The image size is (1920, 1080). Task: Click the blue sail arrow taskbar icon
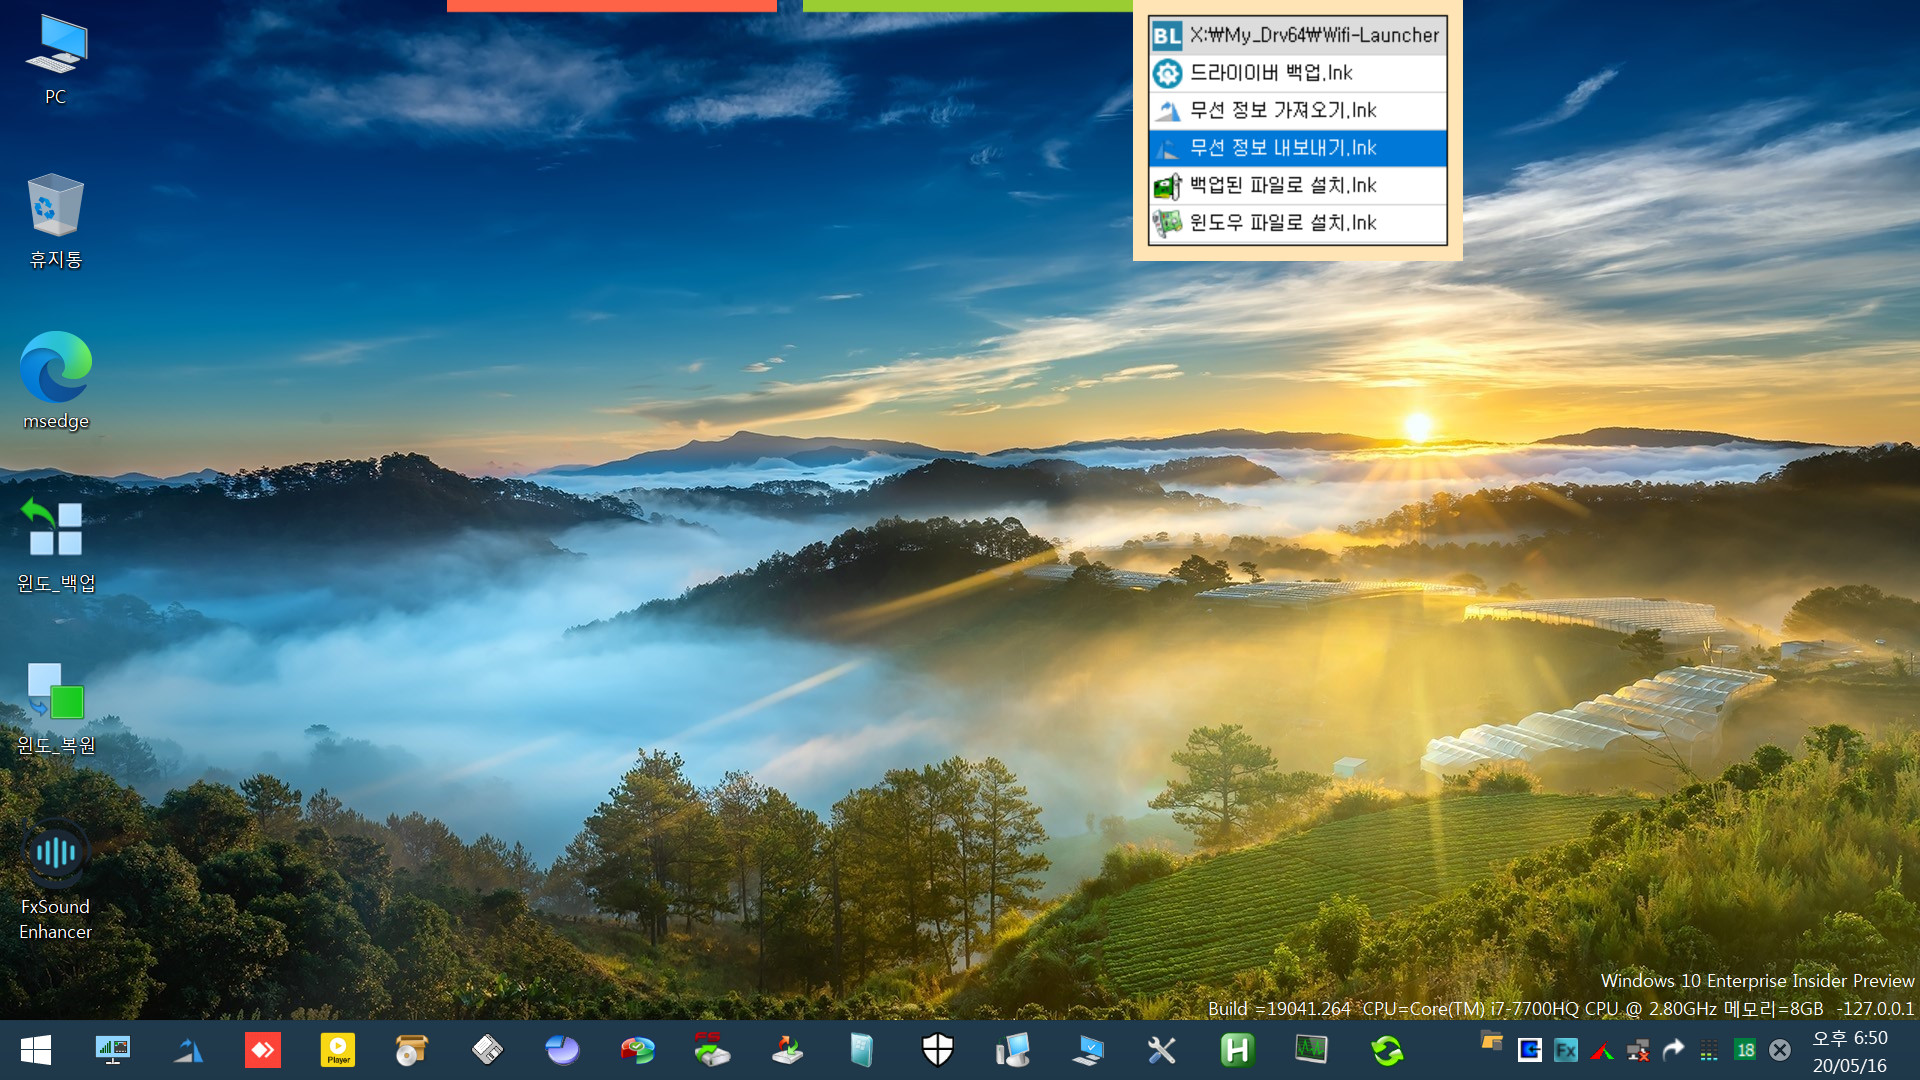tap(187, 1050)
